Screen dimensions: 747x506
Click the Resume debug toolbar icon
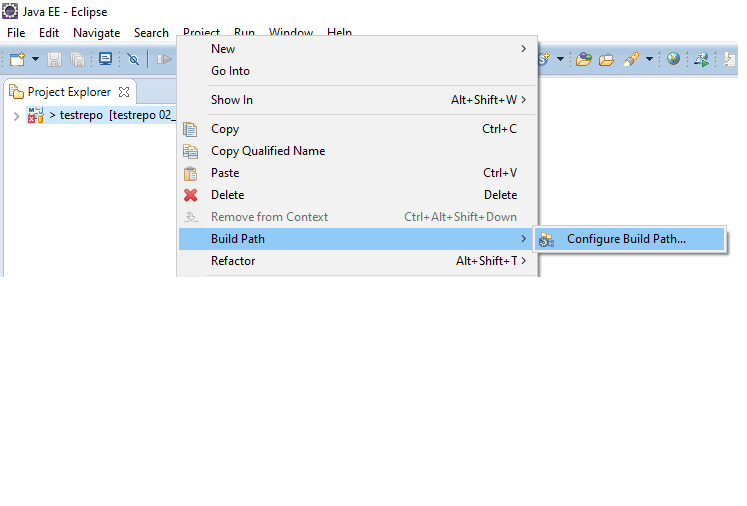(x=164, y=59)
